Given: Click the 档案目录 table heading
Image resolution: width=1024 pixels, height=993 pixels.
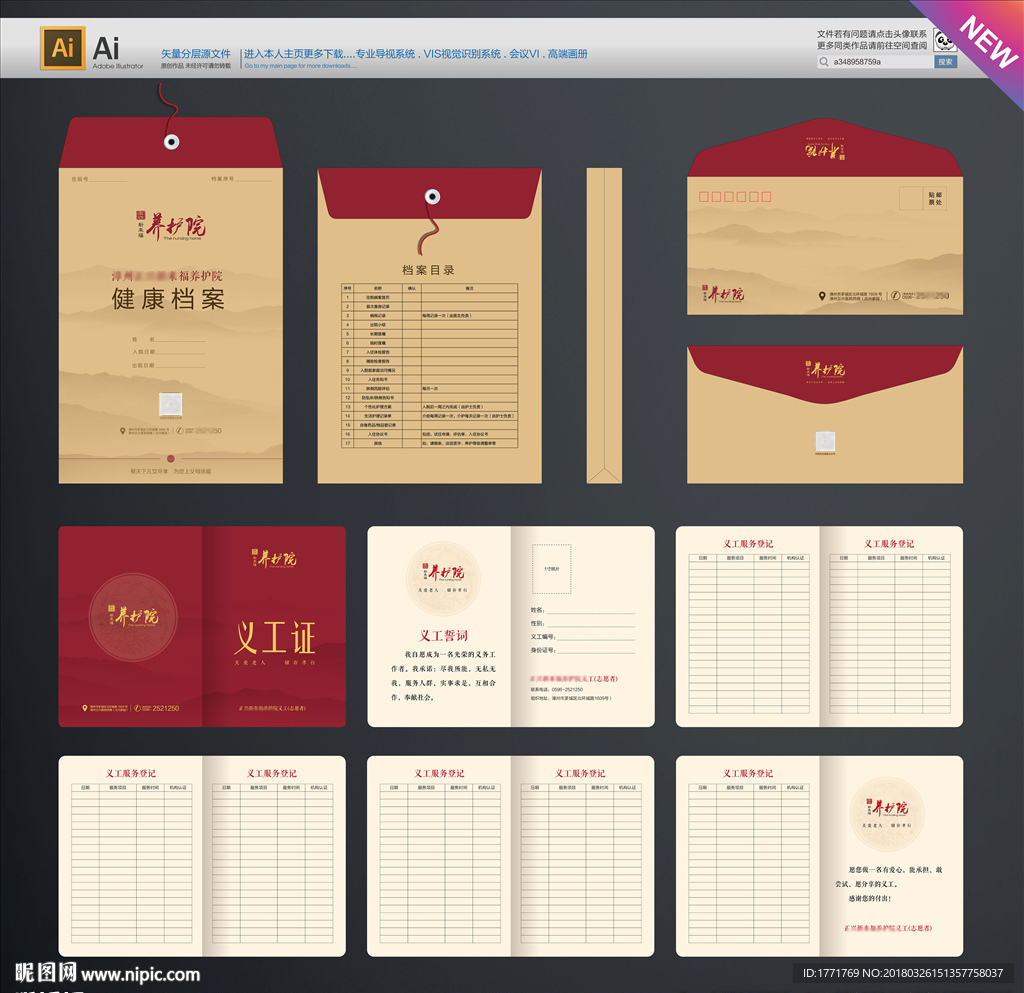Looking at the screenshot, I should click(x=428, y=270).
